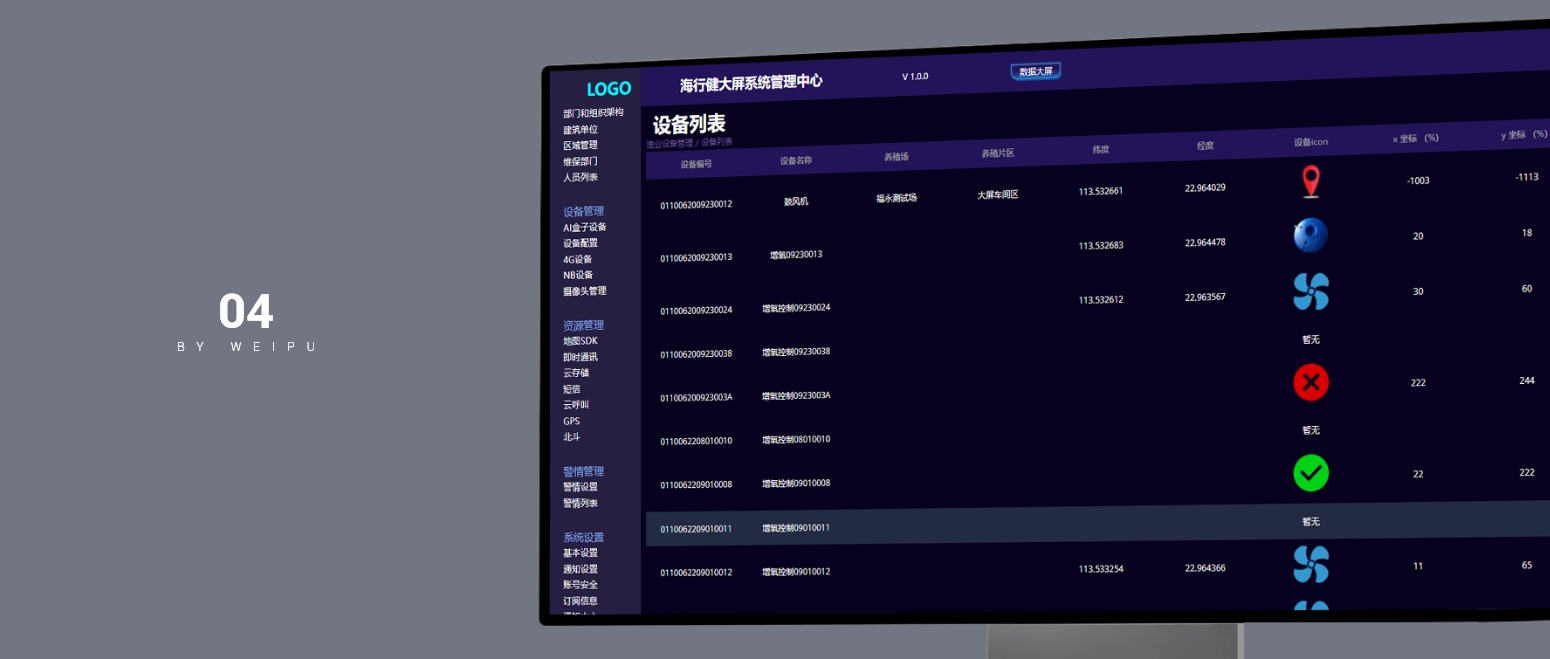Image resolution: width=1550 pixels, height=659 pixels.
Task: Click the 数据大屏 button in the header
Action: [x=1035, y=71]
